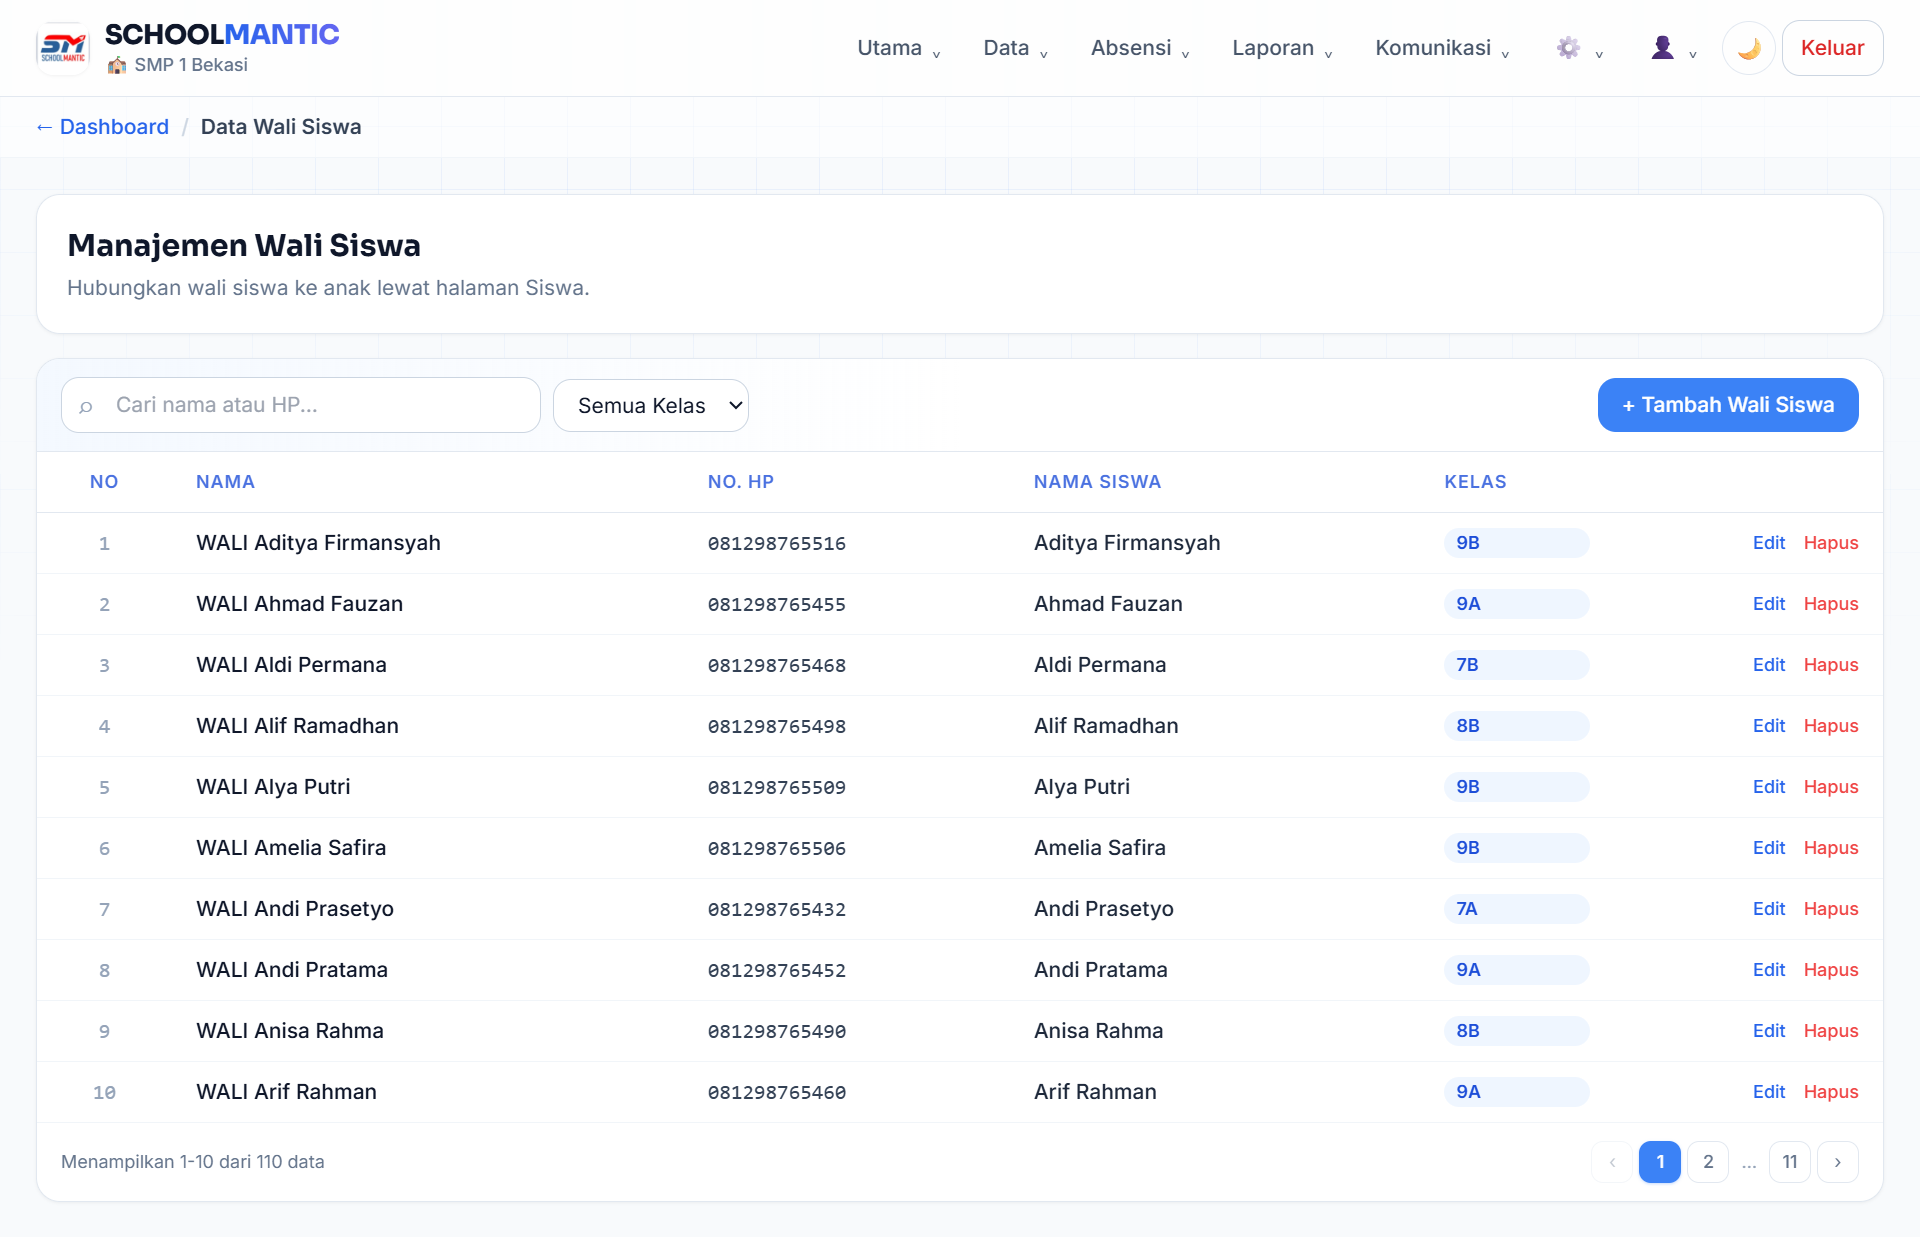The image size is (1920, 1237).
Task: Go to next page arrow
Action: tap(1838, 1162)
